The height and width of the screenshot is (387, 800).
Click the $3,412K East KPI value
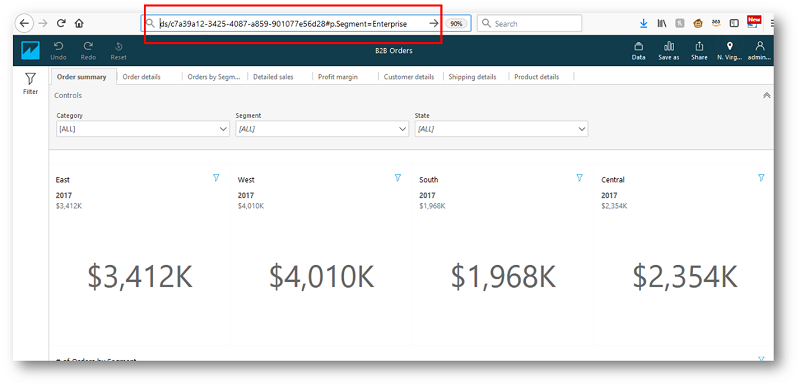(140, 277)
